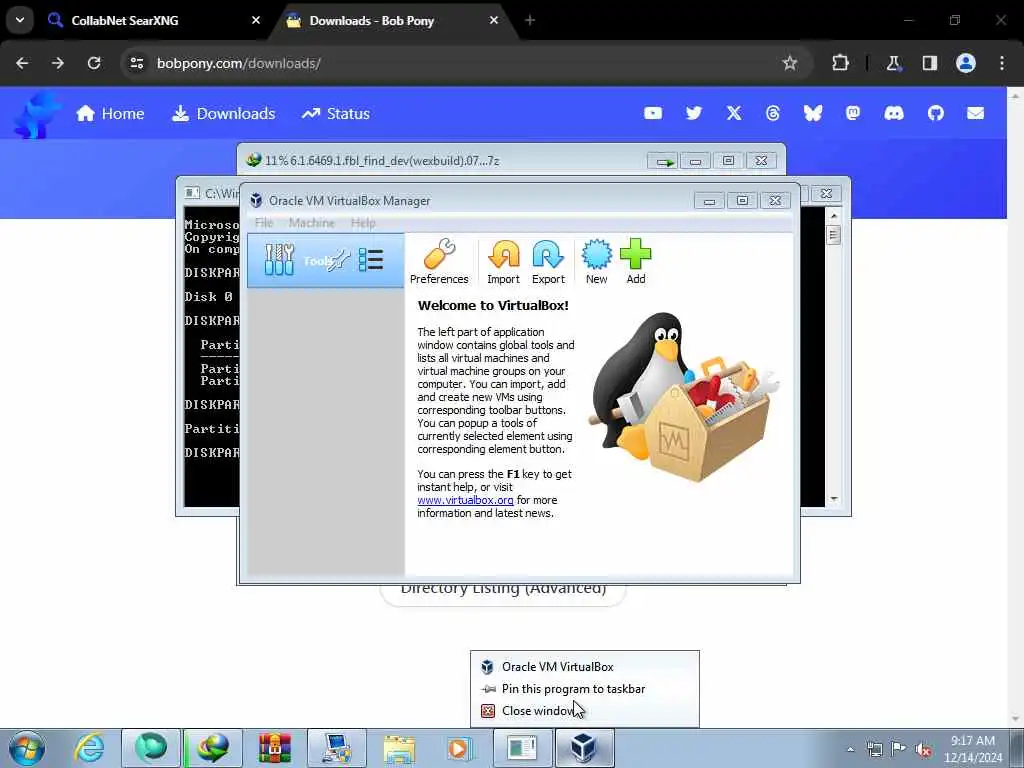Toggle the browser side panel

[929, 63]
